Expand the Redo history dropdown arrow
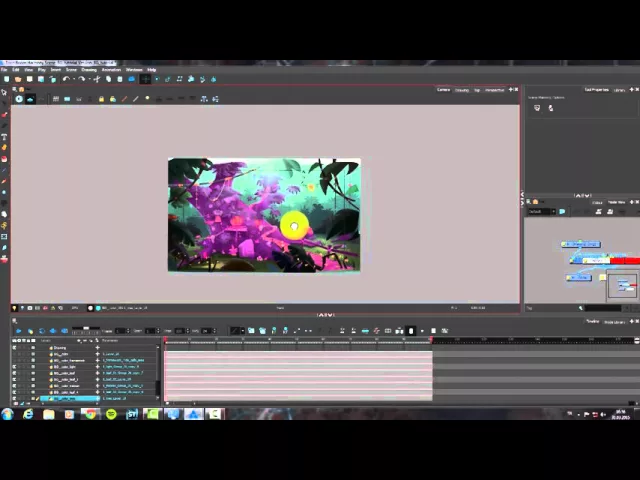 click(89, 79)
